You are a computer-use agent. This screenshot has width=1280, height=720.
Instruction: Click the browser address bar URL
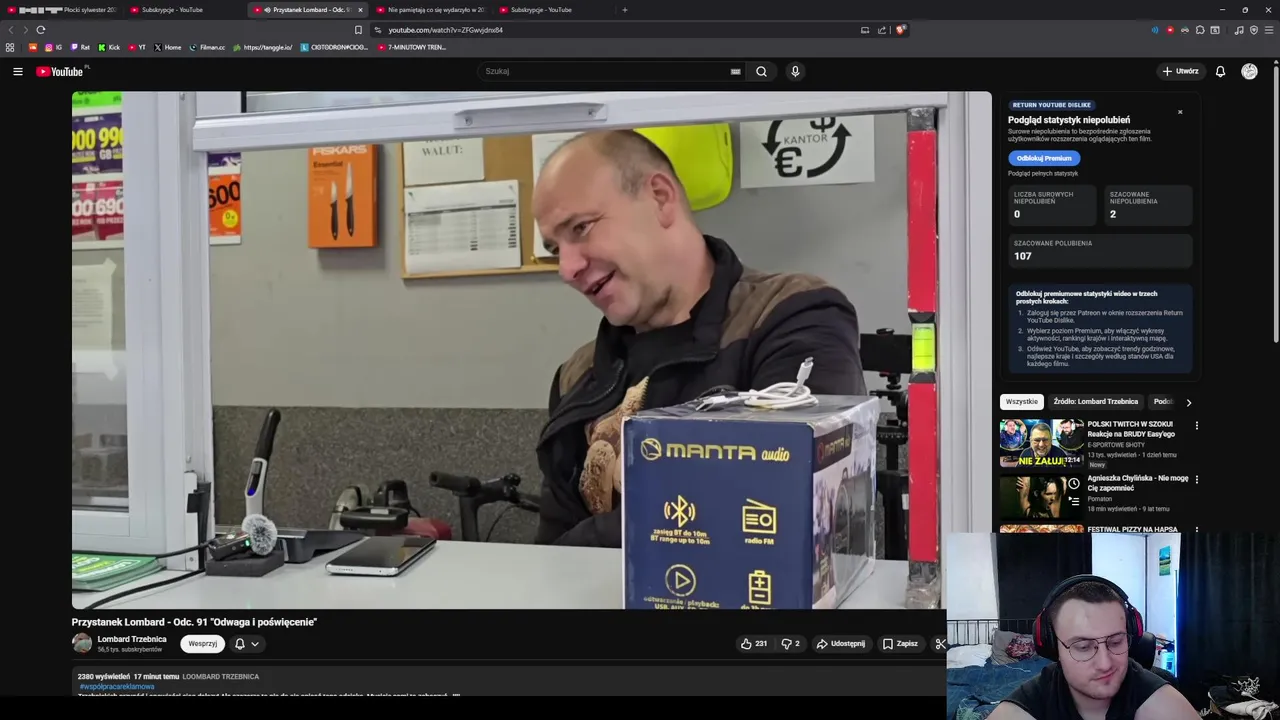click(445, 30)
